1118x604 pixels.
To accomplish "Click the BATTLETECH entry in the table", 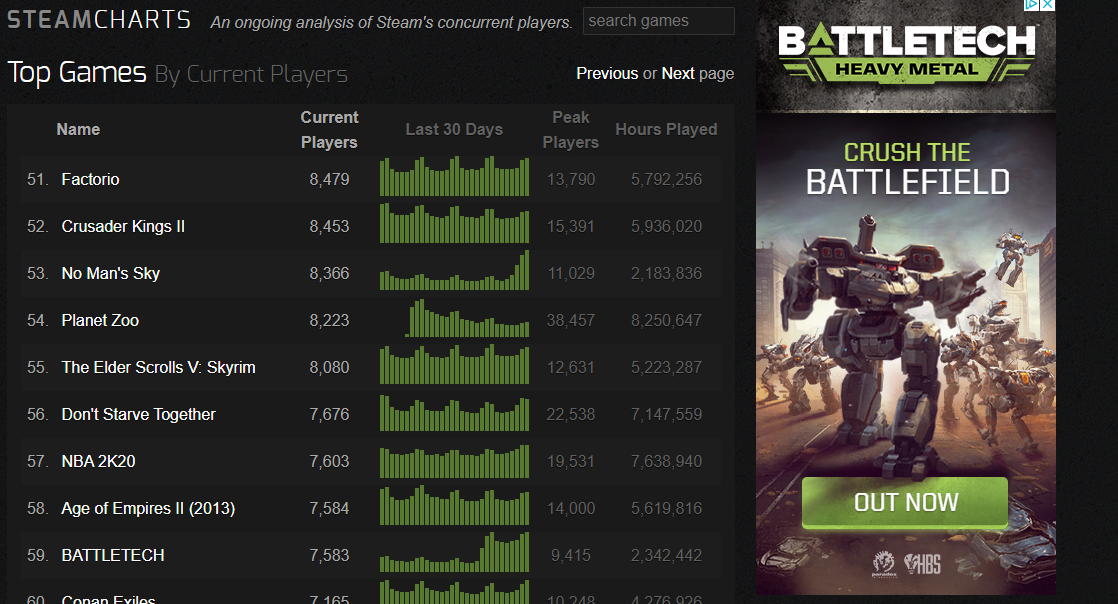I will tap(113, 555).
